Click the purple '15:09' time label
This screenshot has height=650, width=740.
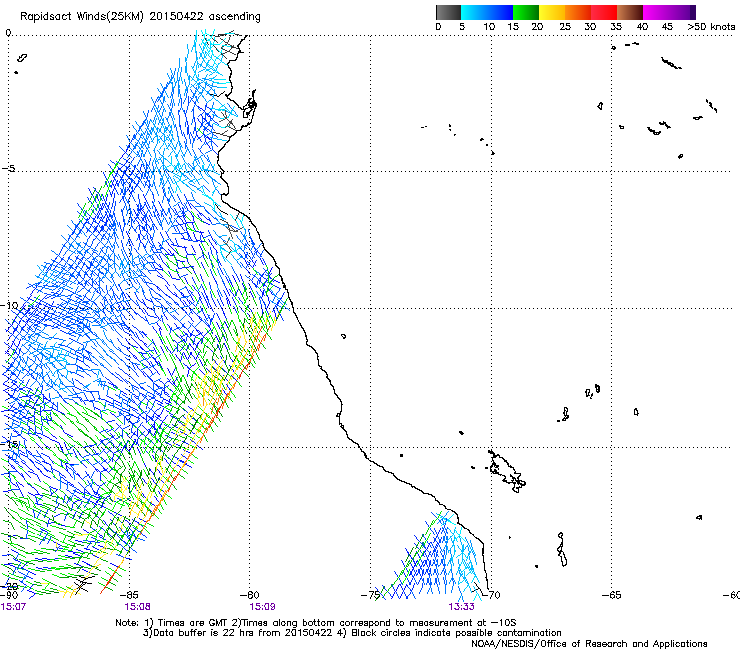click(262, 607)
